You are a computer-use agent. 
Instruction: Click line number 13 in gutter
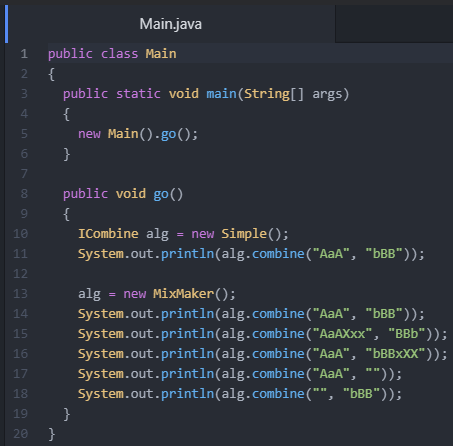click(20, 294)
